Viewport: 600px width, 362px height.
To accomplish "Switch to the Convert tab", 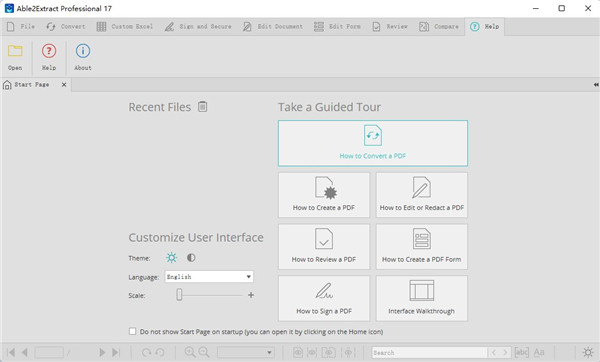I will tap(65, 26).
